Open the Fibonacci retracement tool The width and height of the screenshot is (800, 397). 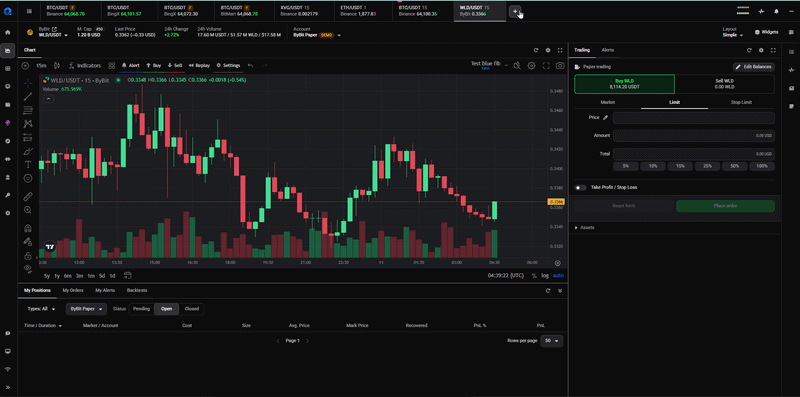(28, 110)
